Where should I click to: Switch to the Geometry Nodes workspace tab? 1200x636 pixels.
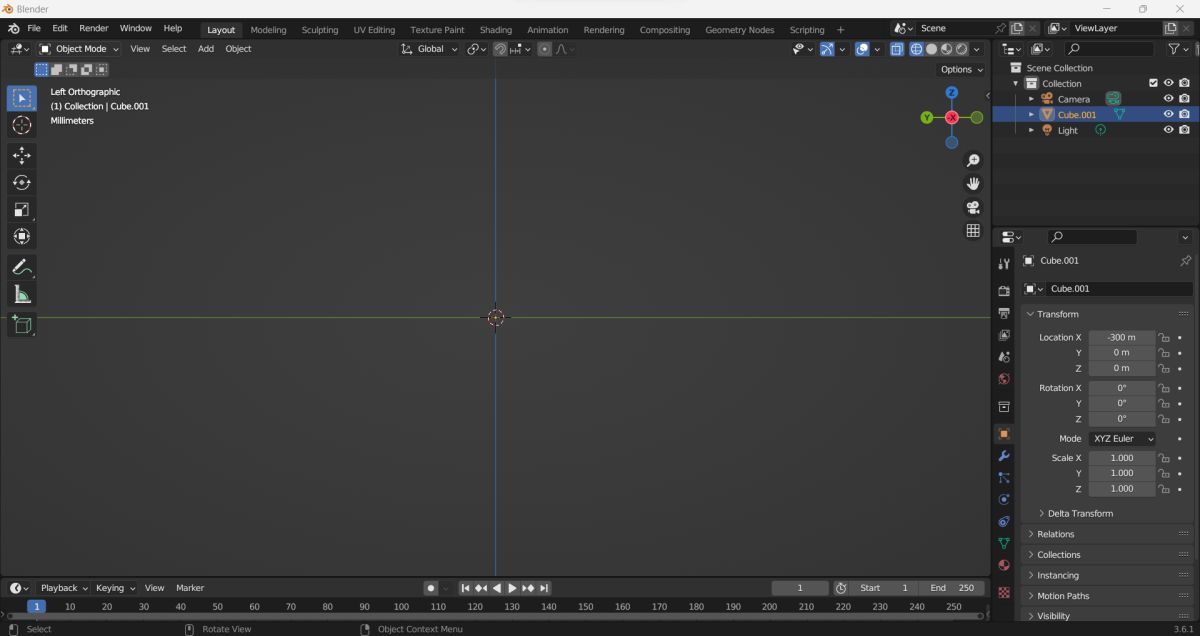pos(739,30)
